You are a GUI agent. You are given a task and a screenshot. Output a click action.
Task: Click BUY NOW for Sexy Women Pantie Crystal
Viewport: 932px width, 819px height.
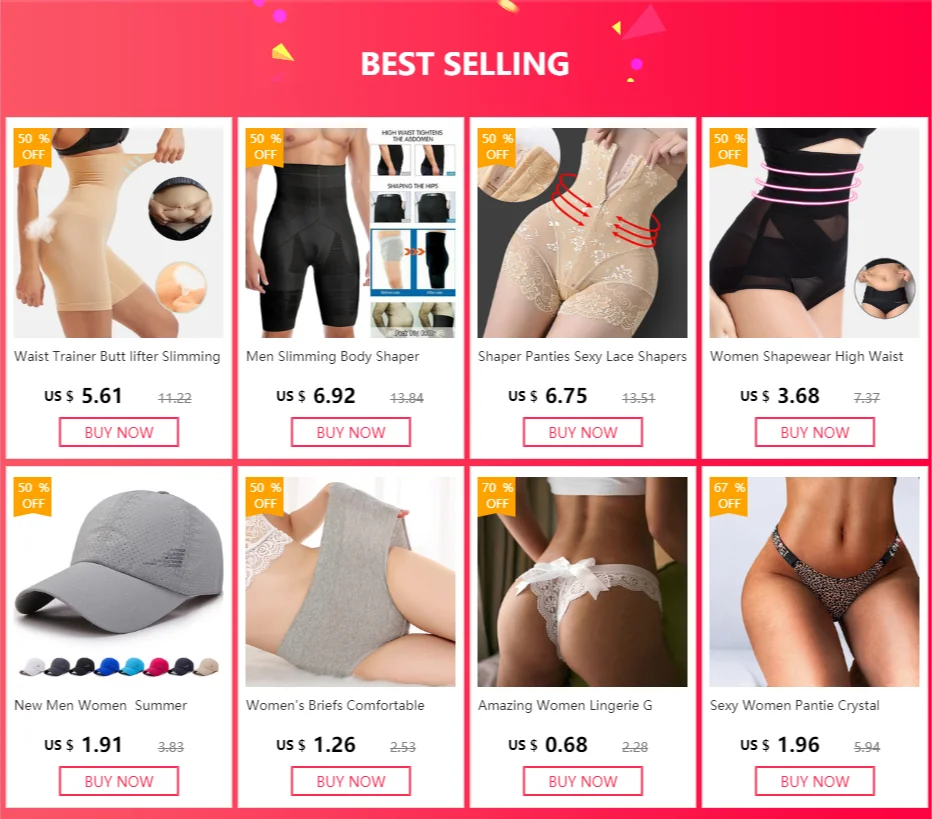[x=815, y=781]
